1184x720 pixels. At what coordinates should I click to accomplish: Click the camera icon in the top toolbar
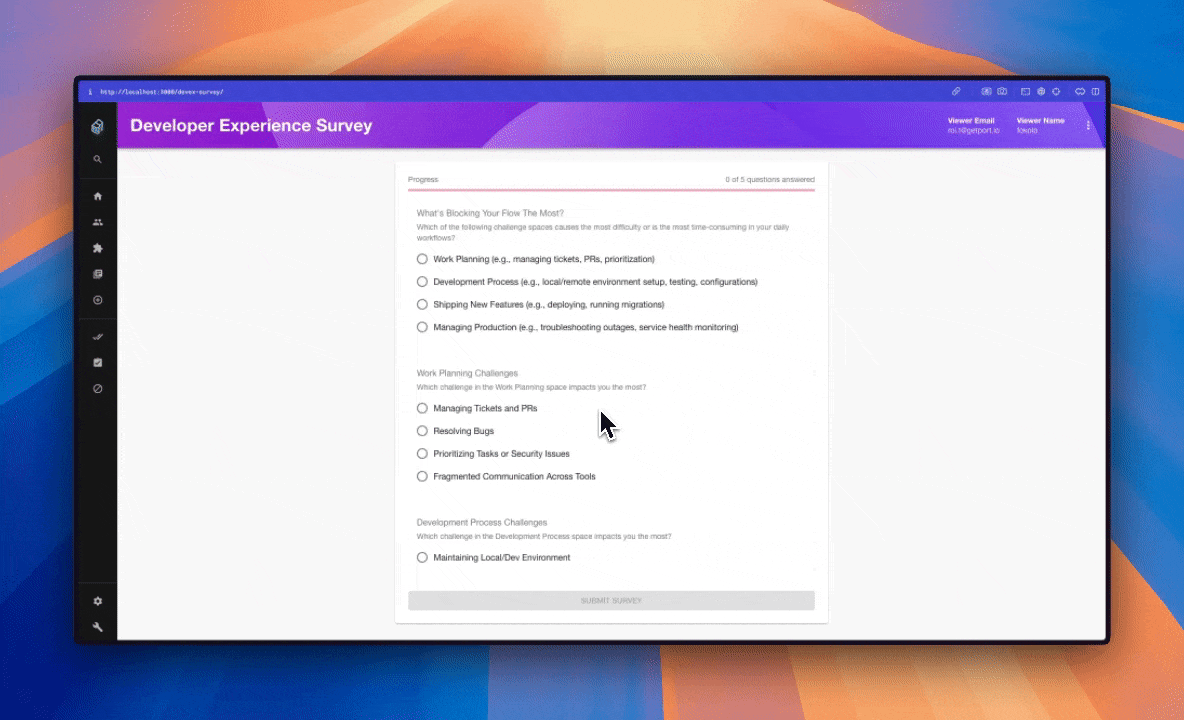pos(1001,91)
